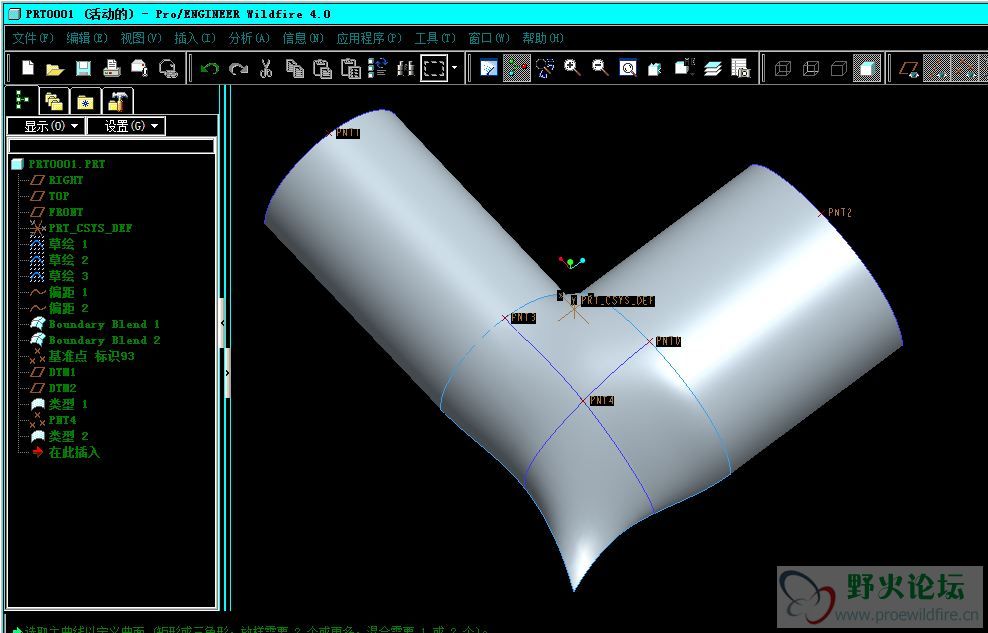Select the RIGHT datum plane in tree
Screen dimensions: 988x633
[x=66, y=180]
